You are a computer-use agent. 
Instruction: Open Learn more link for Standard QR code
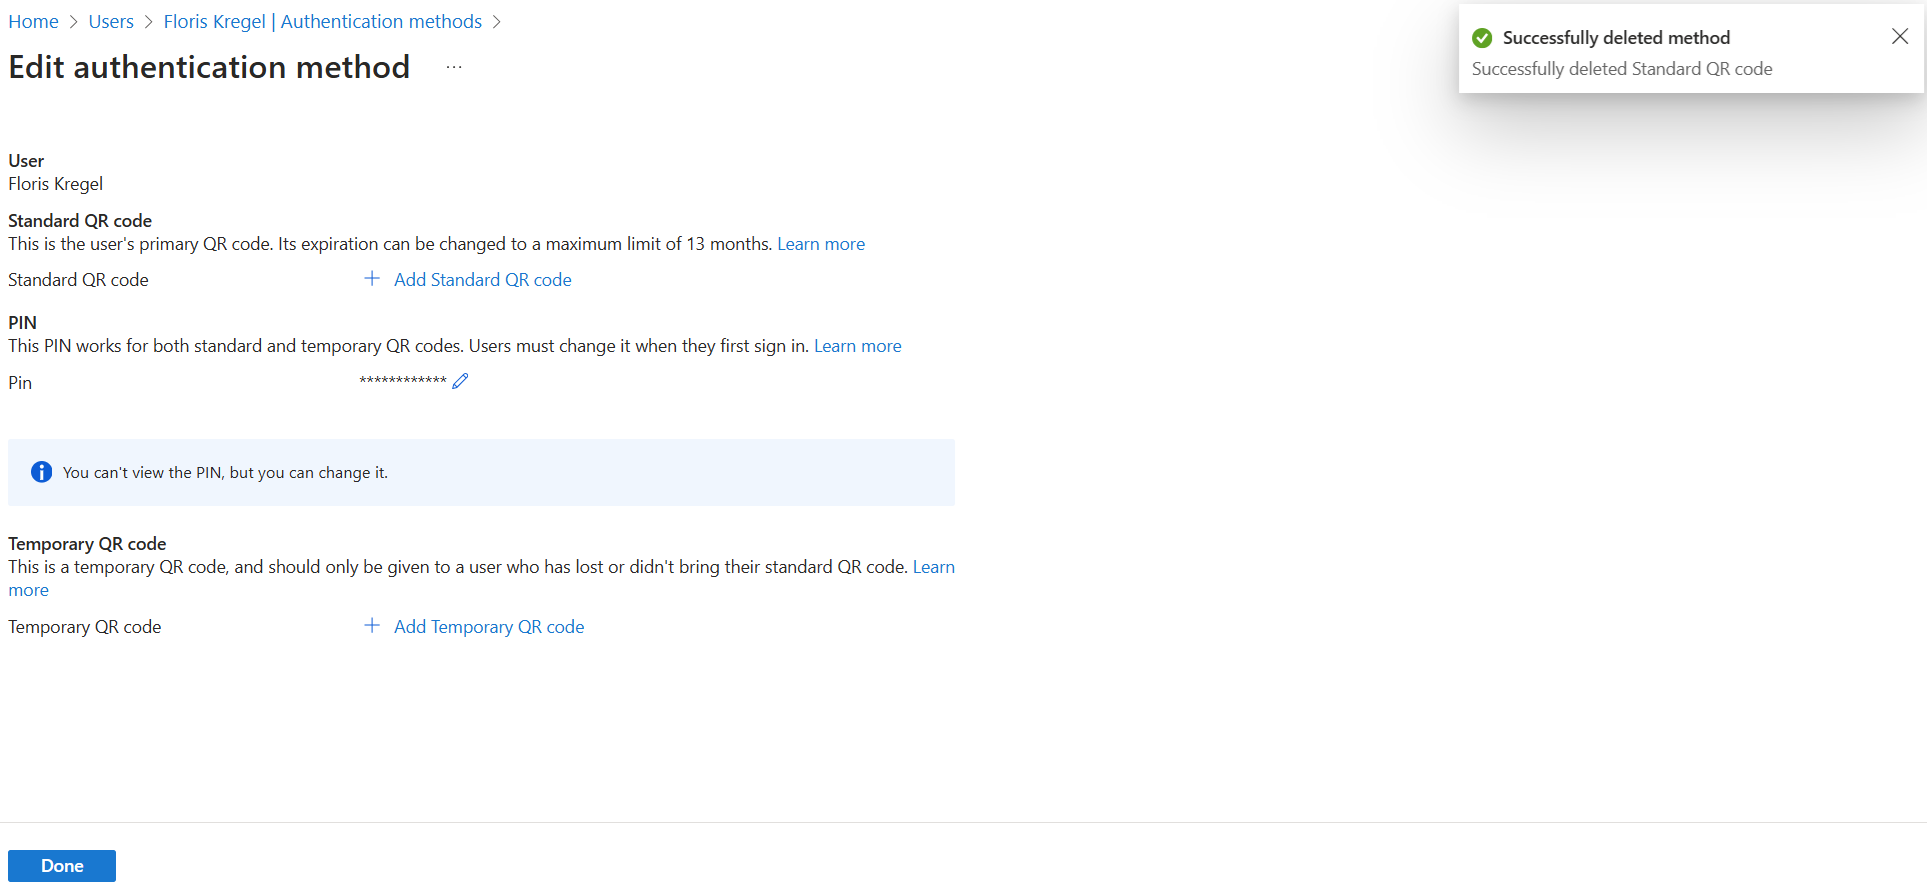coord(821,244)
